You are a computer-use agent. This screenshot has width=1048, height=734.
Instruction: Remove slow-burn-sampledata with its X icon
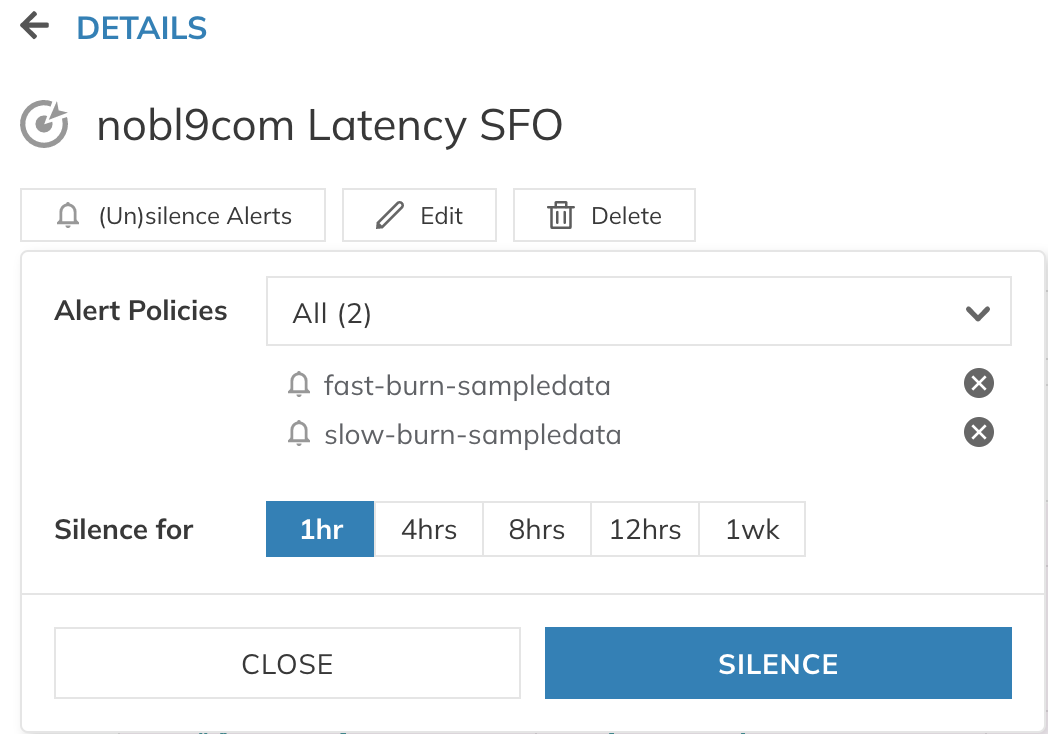click(x=978, y=432)
